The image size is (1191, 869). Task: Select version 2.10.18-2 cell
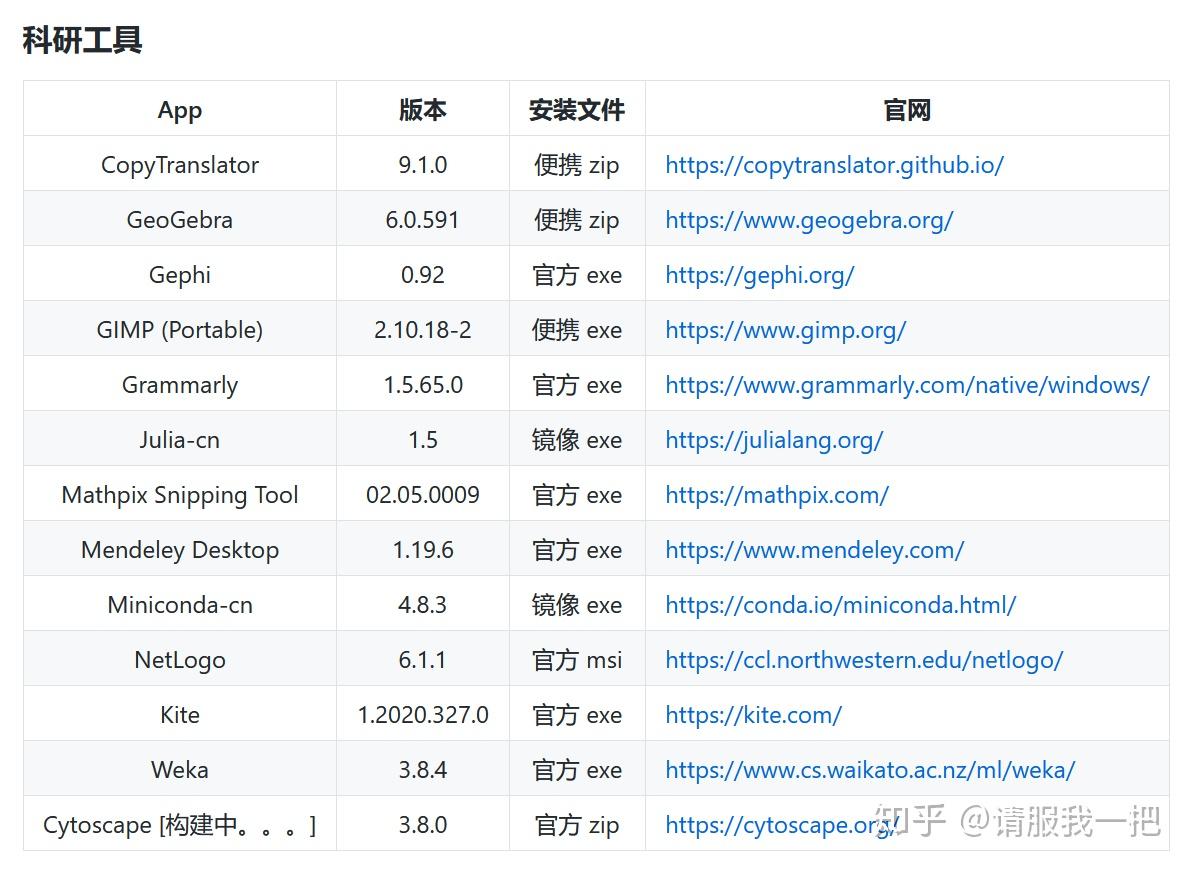pyautogui.click(x=423, y=330)
